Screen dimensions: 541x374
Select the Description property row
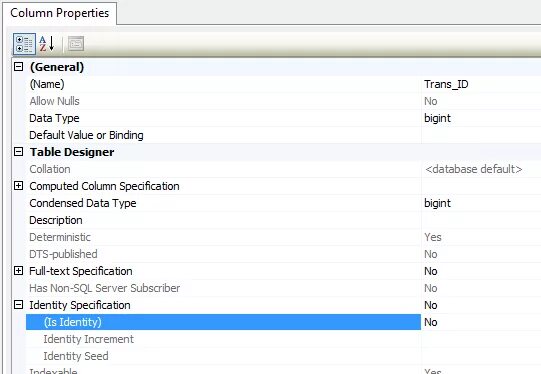tap(223, 220)
